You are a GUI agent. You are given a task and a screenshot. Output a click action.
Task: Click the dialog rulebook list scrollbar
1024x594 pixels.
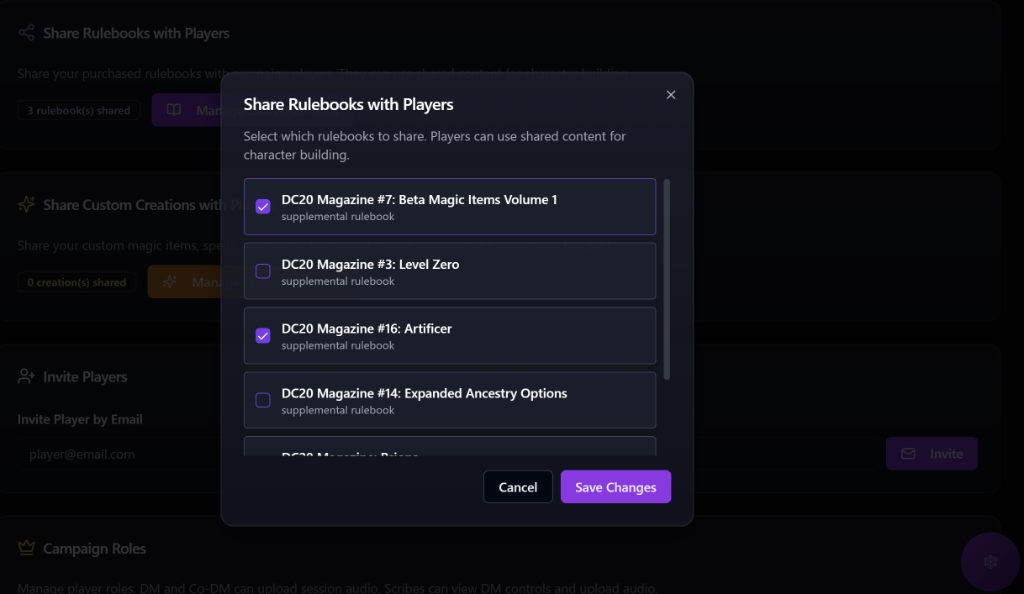667,279
